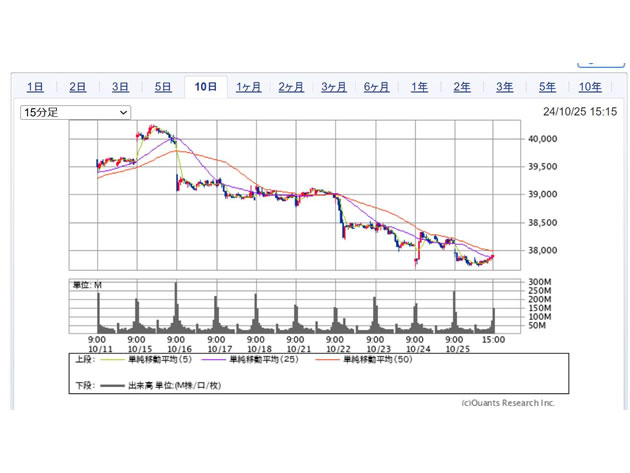Switch chart to 1ヶ月 range
The height and width of the screenshot is (473, 630).
coord(249,87)
